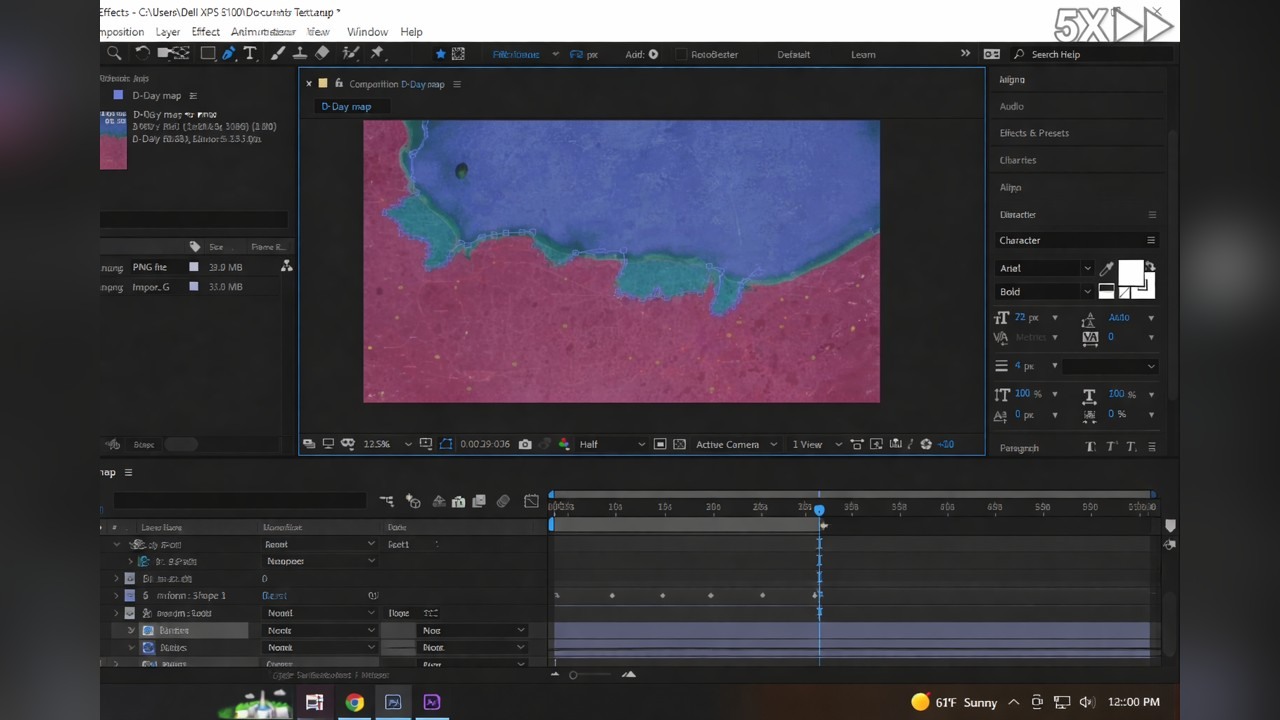
Task: Click the Add shape button
Action: [653, 54]
